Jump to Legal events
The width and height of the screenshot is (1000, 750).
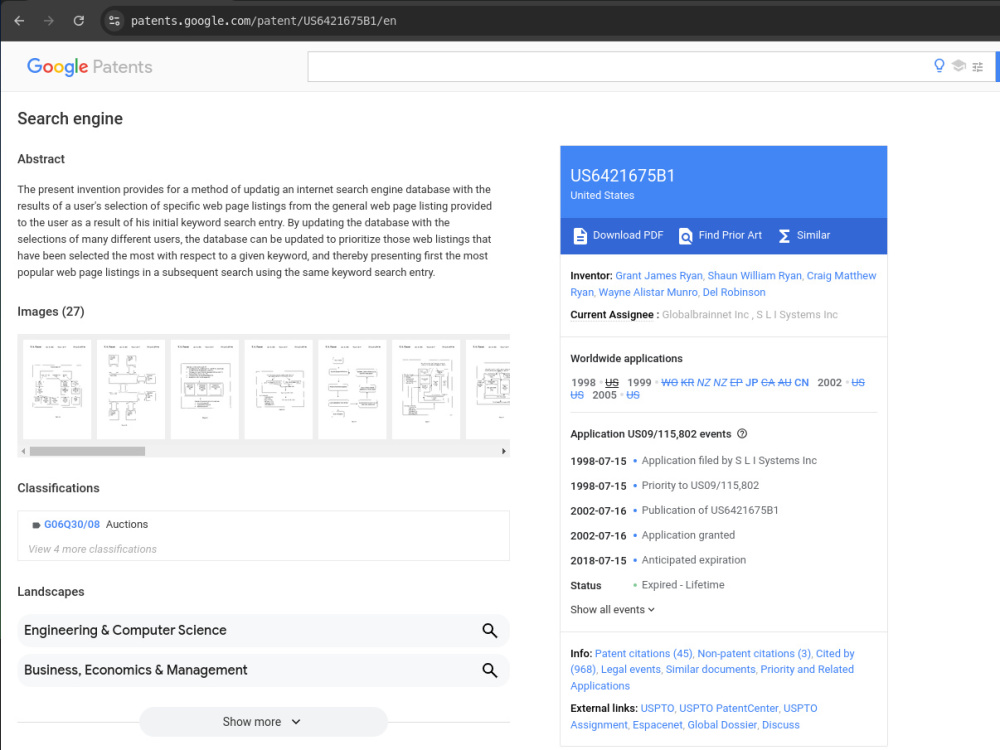click(630, 670)
